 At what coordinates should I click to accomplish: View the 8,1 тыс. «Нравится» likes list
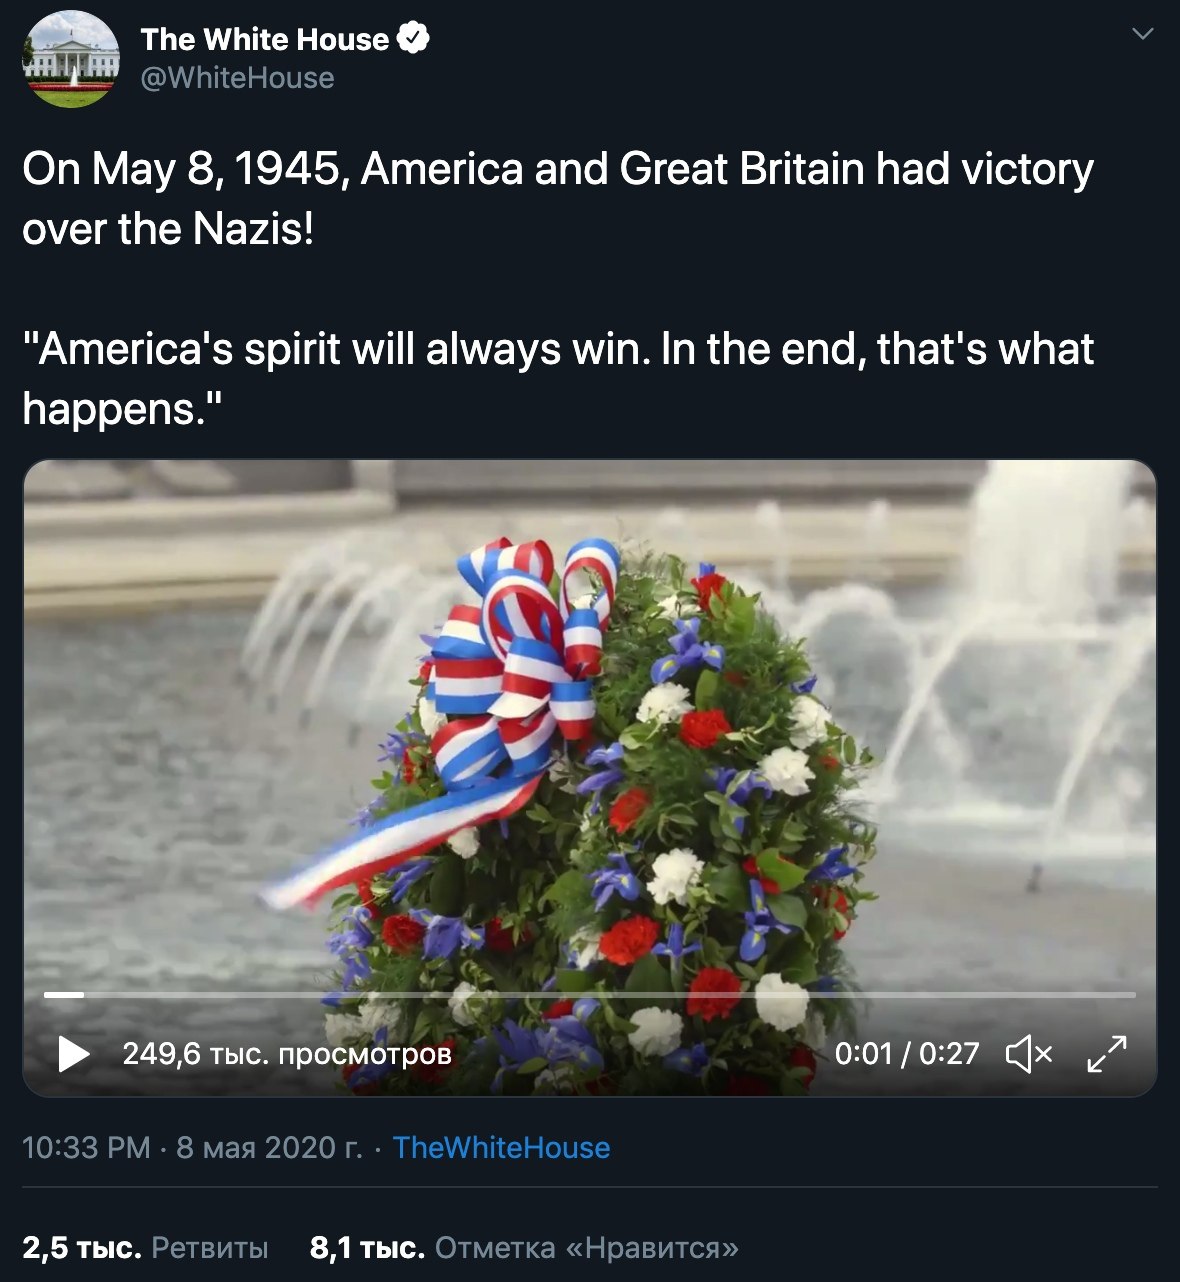tap(525, 1247)
